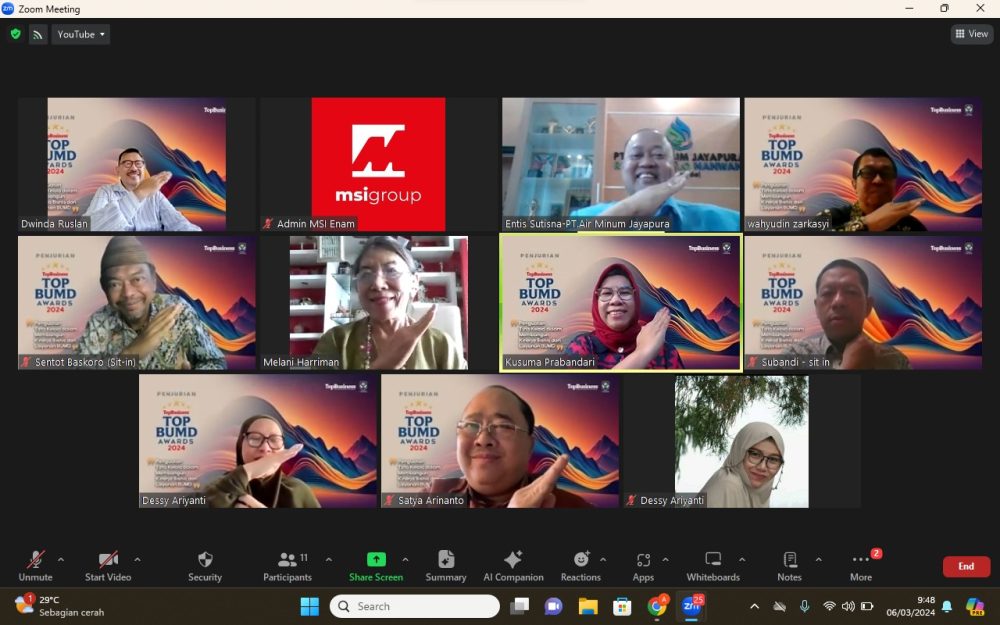Image resolution: width=1000 pixels, height=625 pixels.
Task: Unmute the microphone
Action: pos(35,565)
